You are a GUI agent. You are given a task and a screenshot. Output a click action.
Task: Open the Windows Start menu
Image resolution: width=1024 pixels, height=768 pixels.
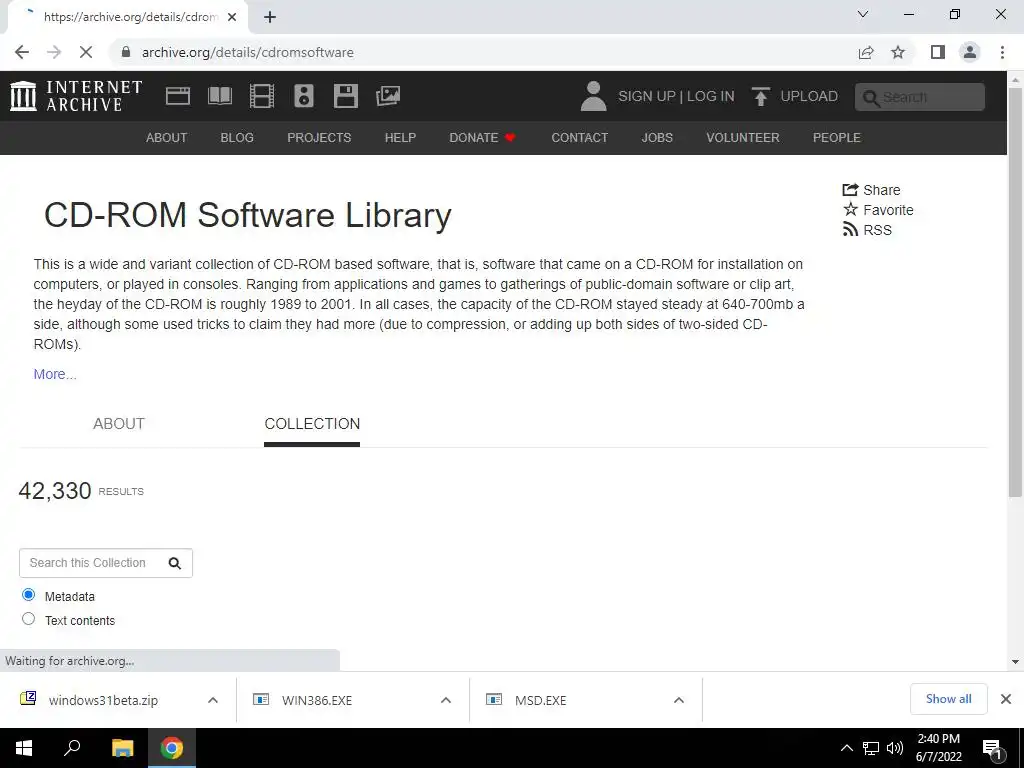tap(24, 748)
